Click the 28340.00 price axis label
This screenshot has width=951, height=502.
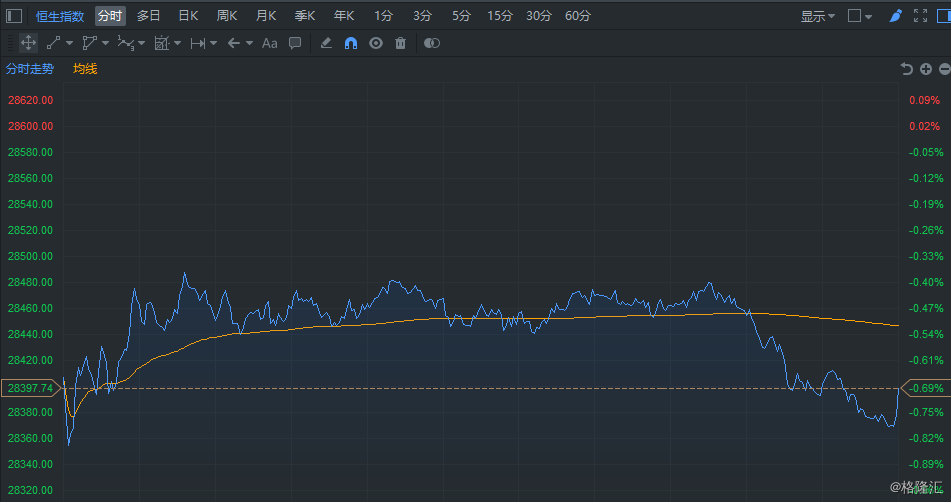(x=30, y=464)
